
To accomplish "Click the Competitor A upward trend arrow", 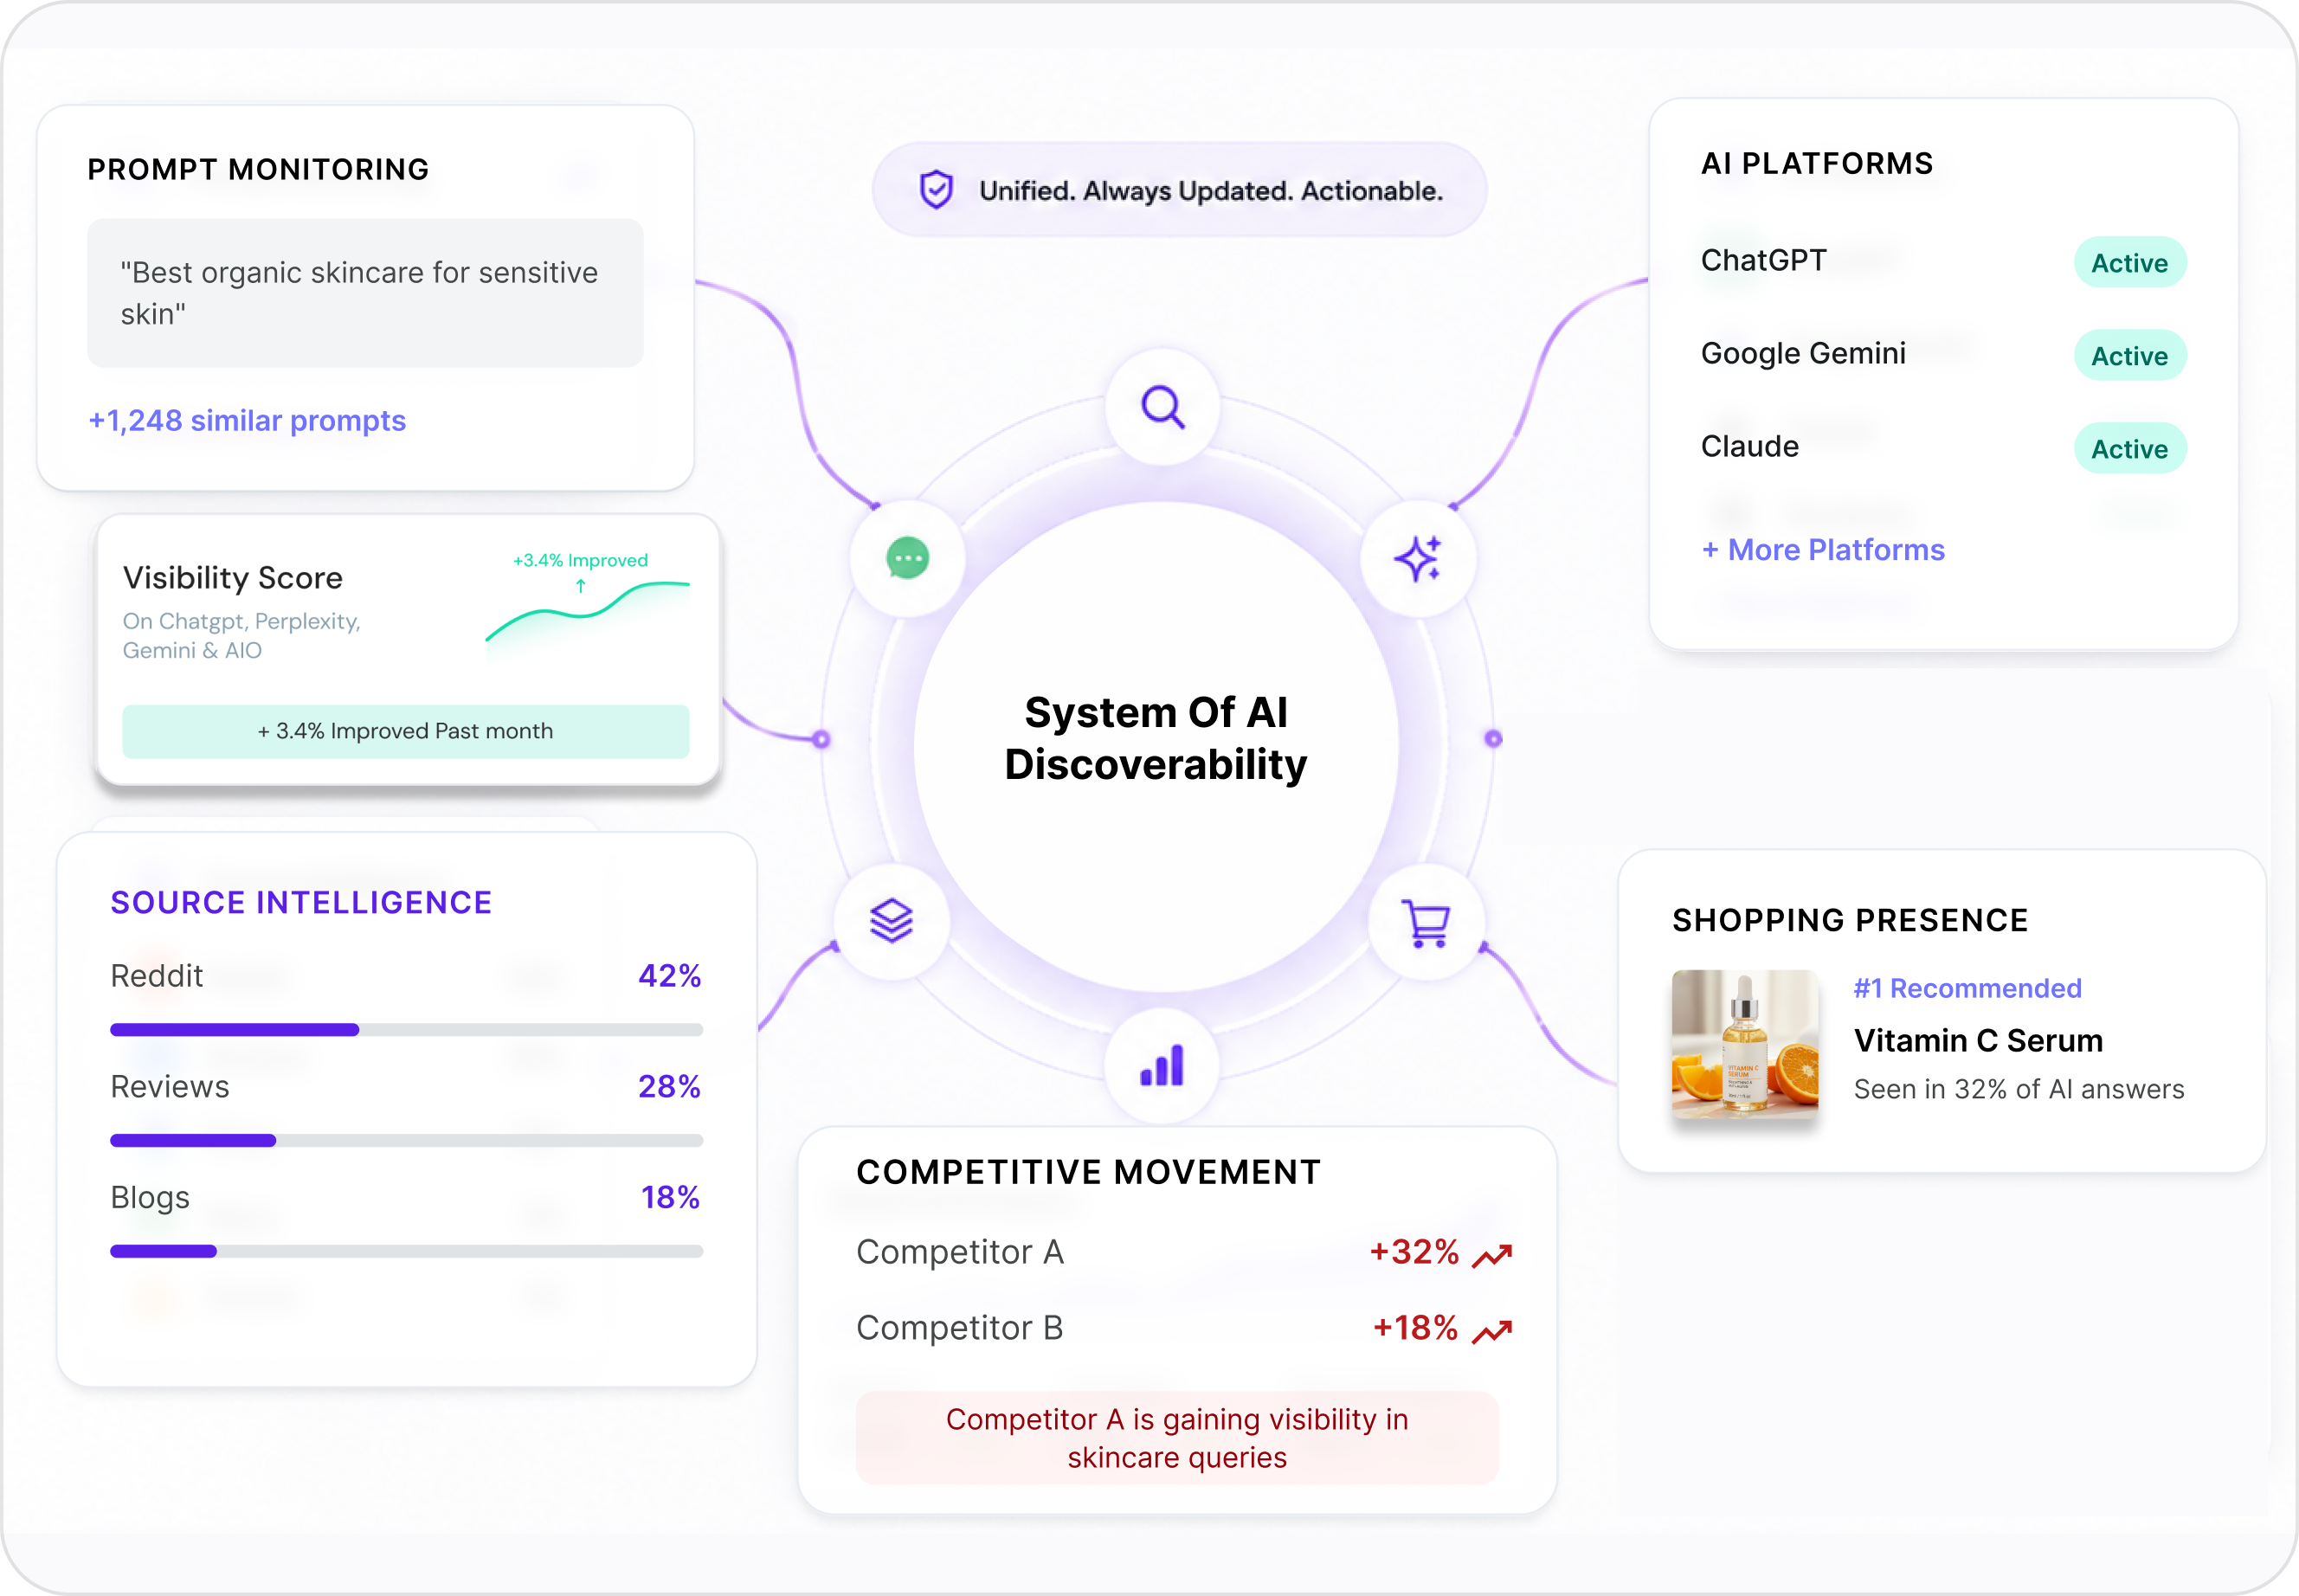I will click(1492, 1255).
